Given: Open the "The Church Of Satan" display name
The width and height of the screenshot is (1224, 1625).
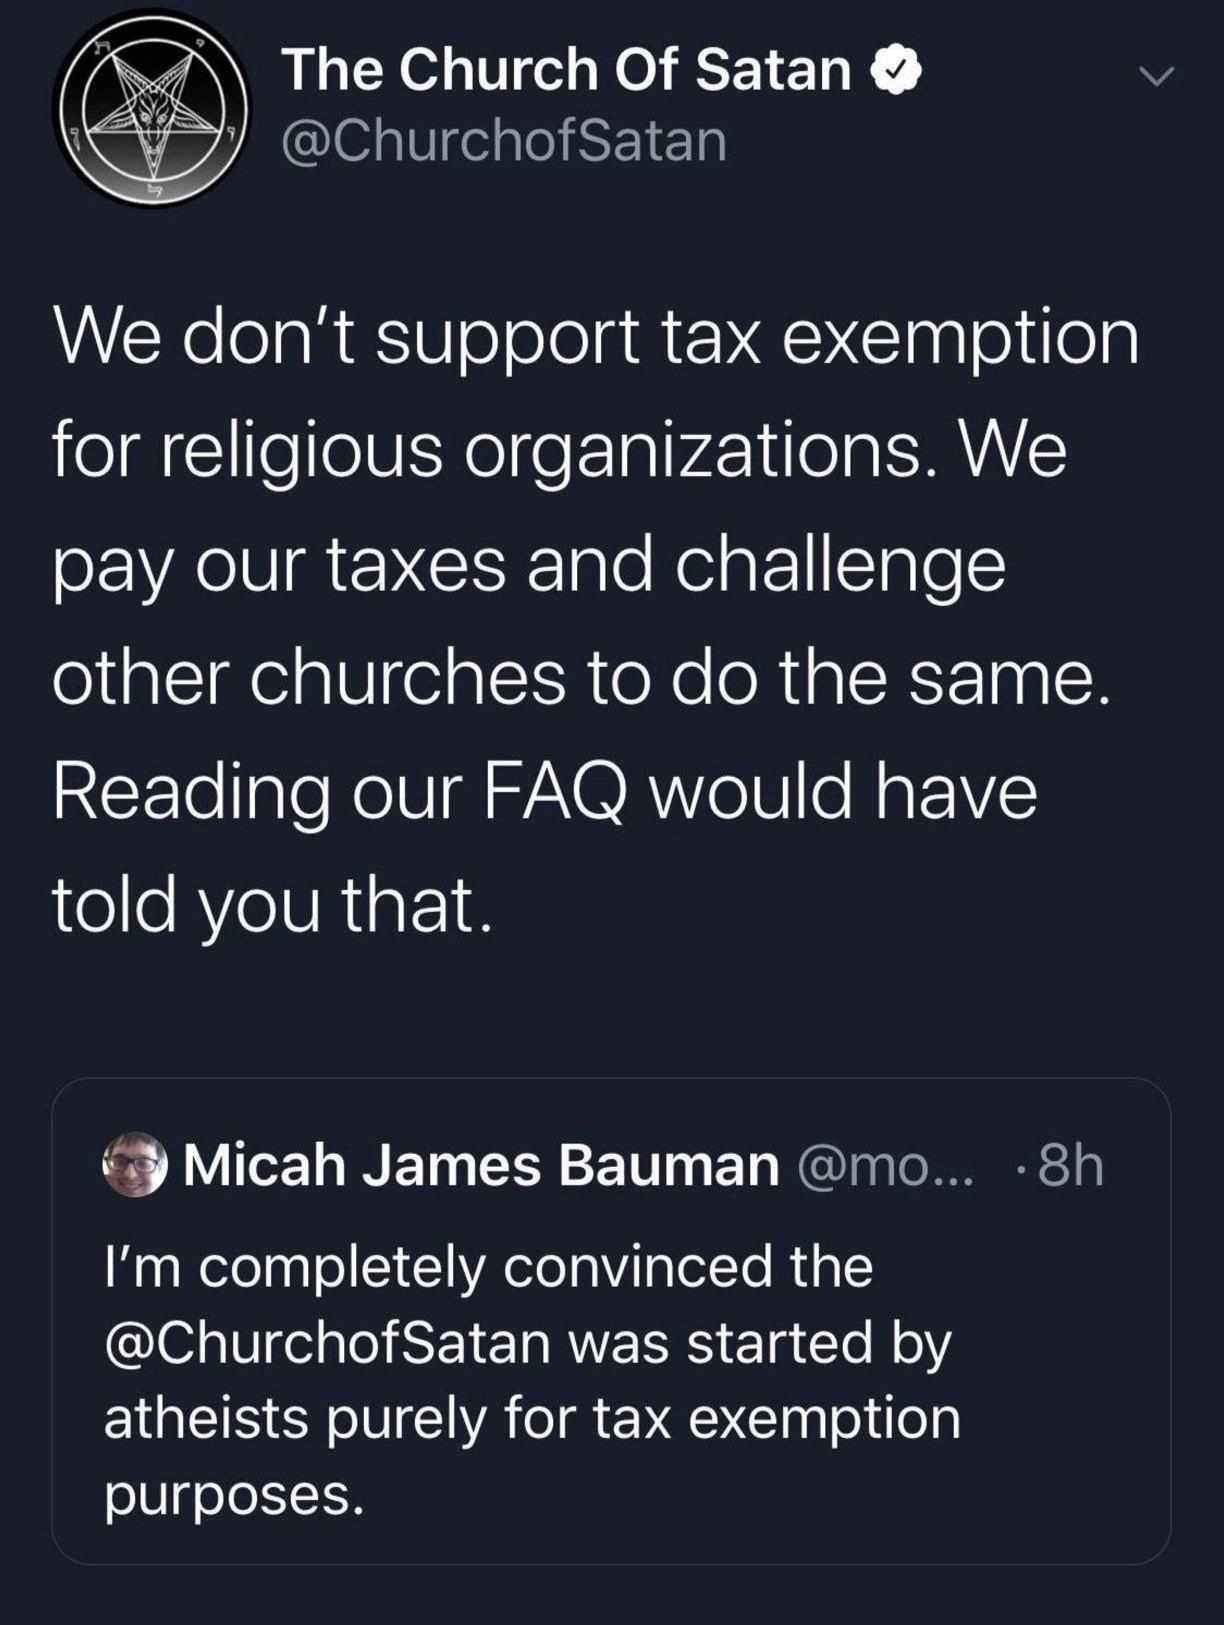Looking at the screenshot, I should [x=566, y=71].
